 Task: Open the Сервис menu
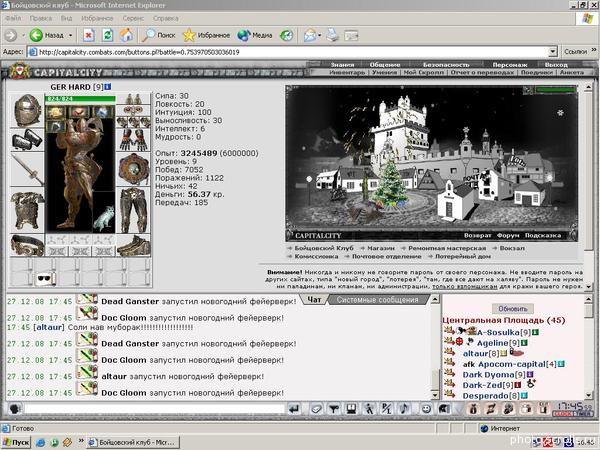133,18
